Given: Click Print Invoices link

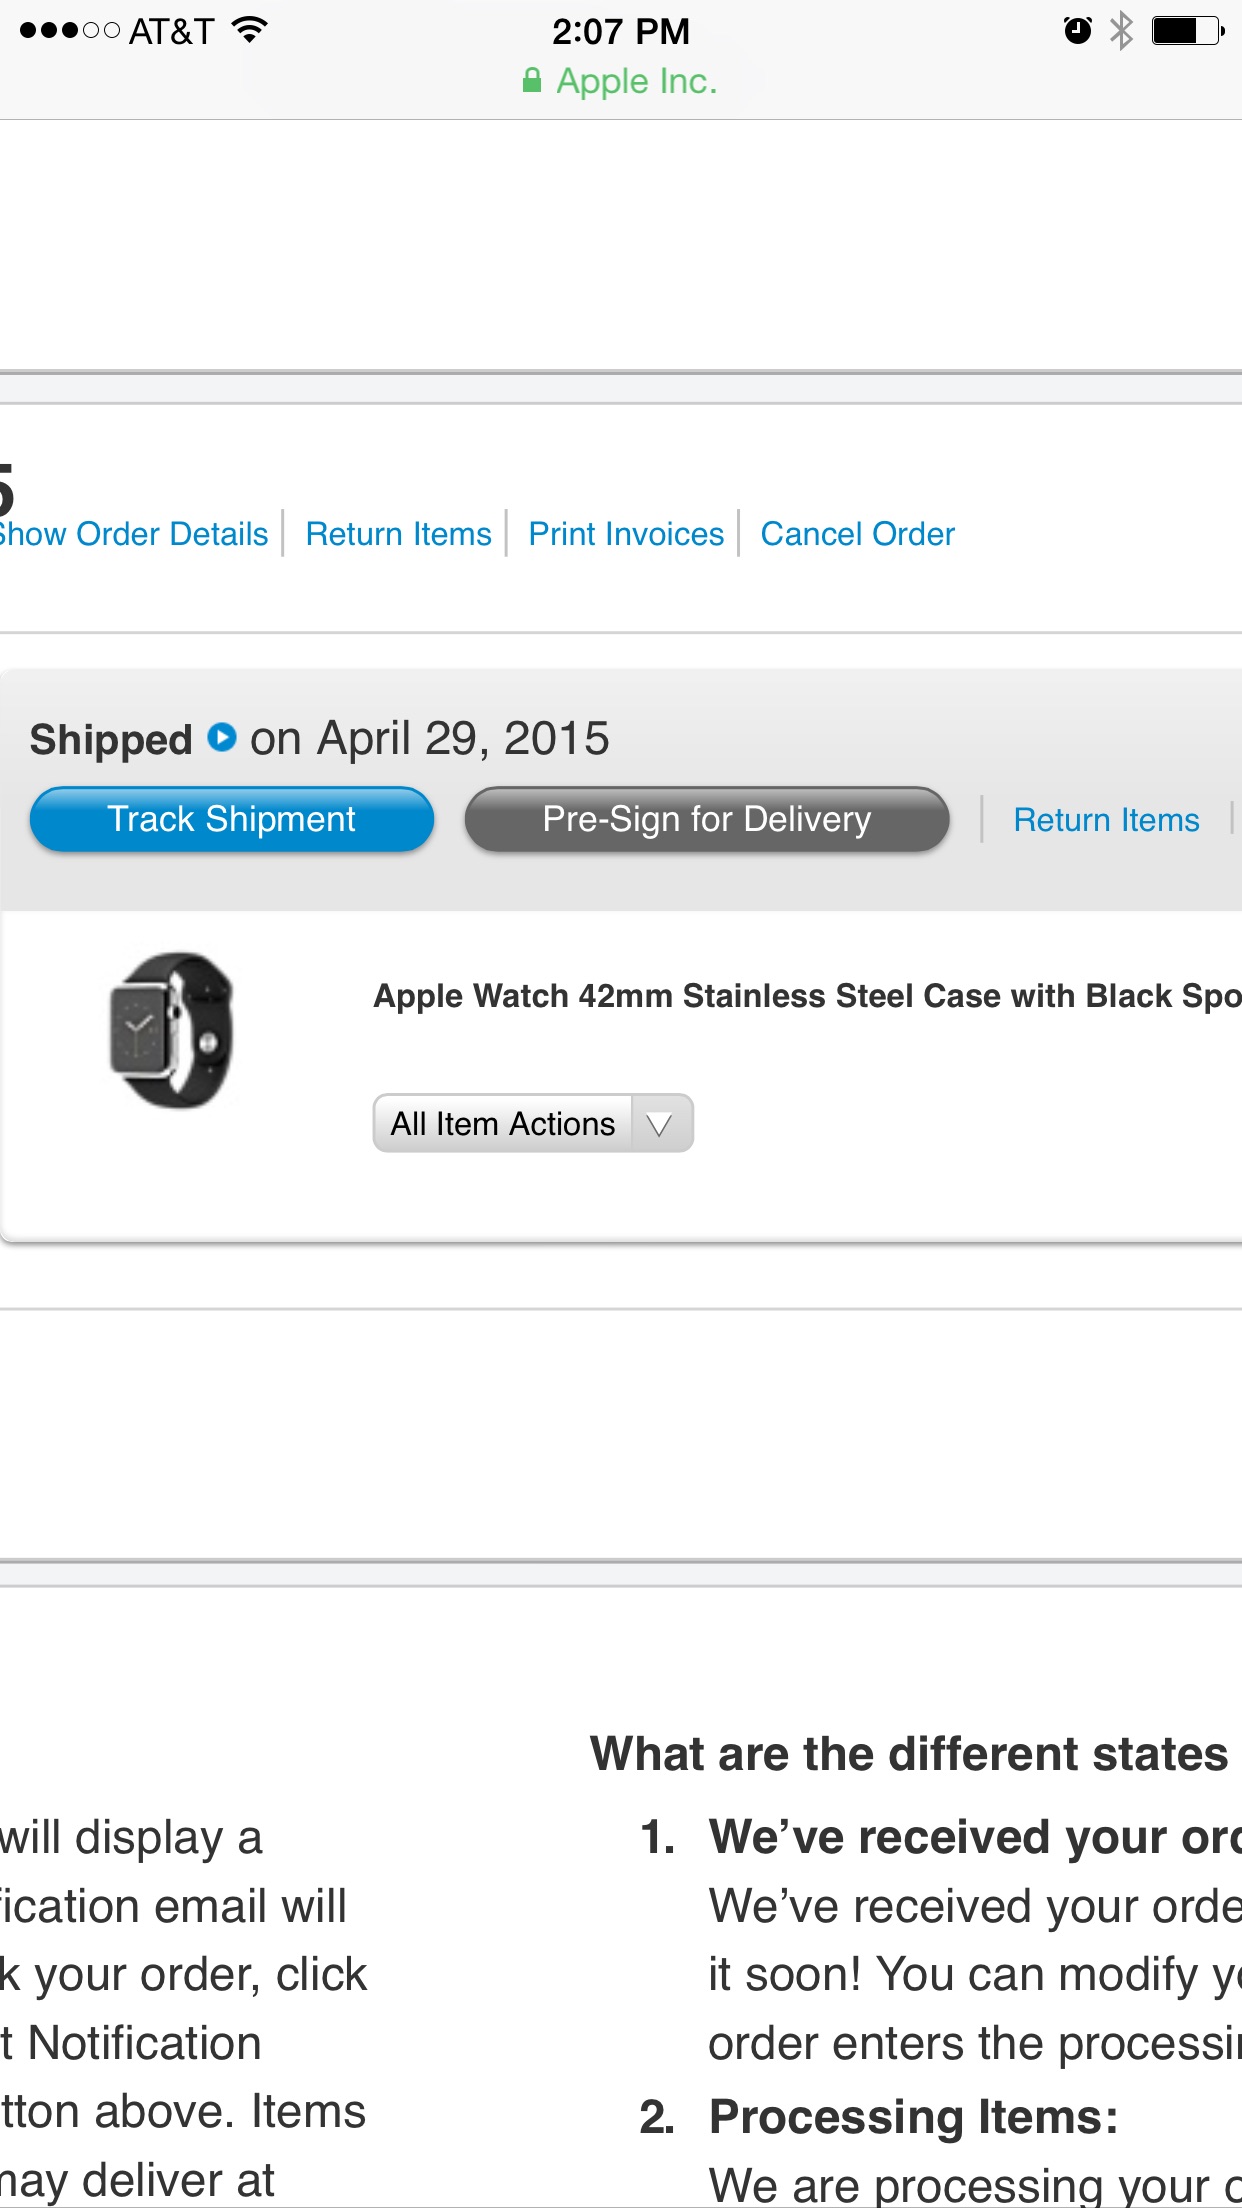Looking at the screenshot, I should [x=626, y=534].
